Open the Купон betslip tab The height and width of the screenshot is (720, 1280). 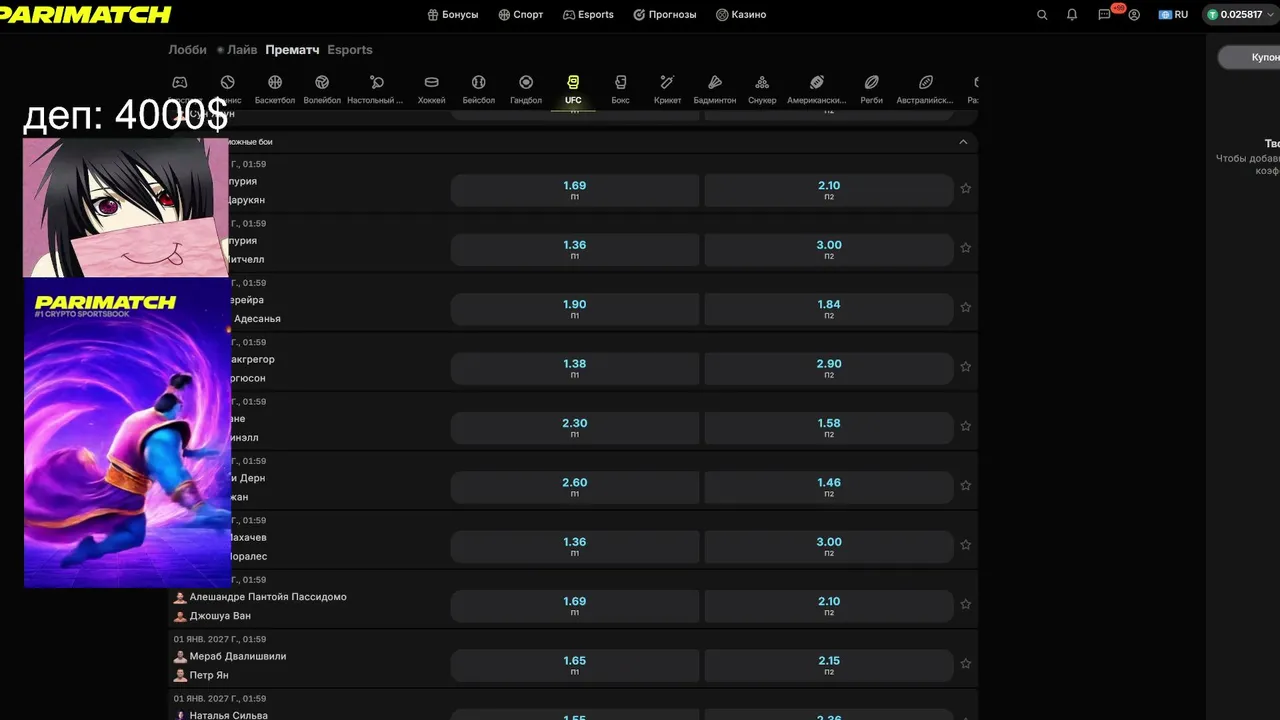[x=1250, y=58]
